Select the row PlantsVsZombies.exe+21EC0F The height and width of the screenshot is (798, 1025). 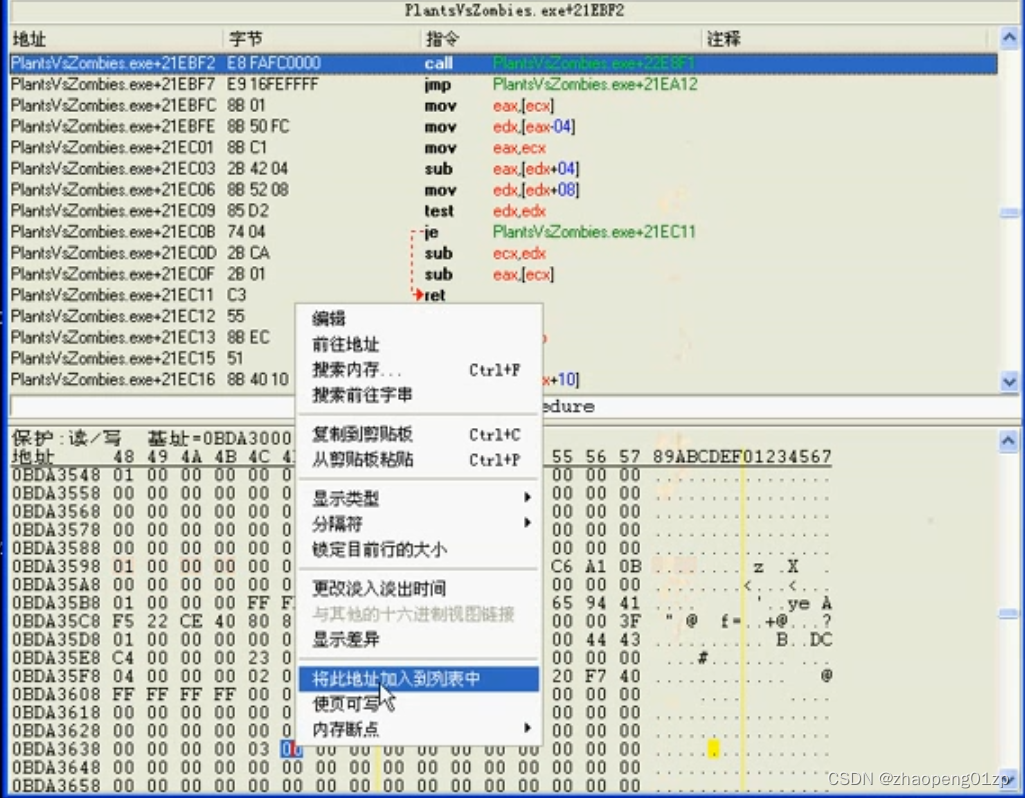point(503,274)
